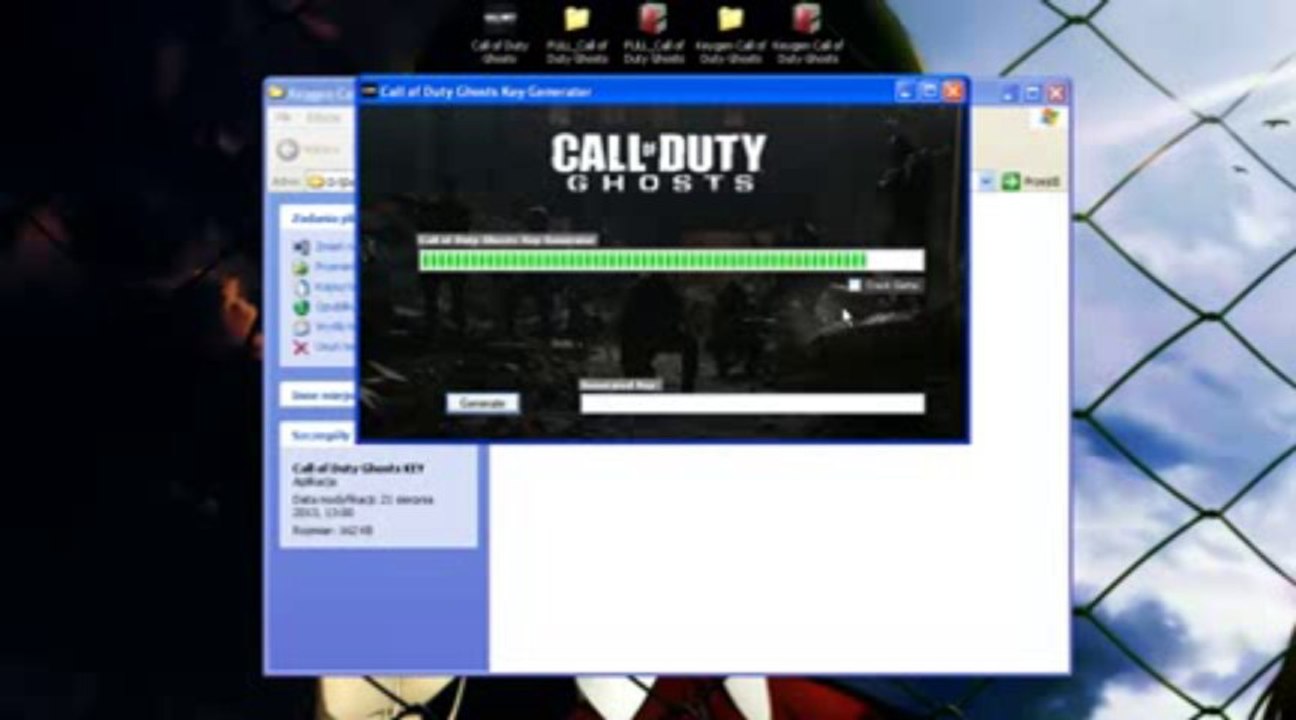Click the red X delete file task
The image size is (1296, 720).
pos(301,347)
